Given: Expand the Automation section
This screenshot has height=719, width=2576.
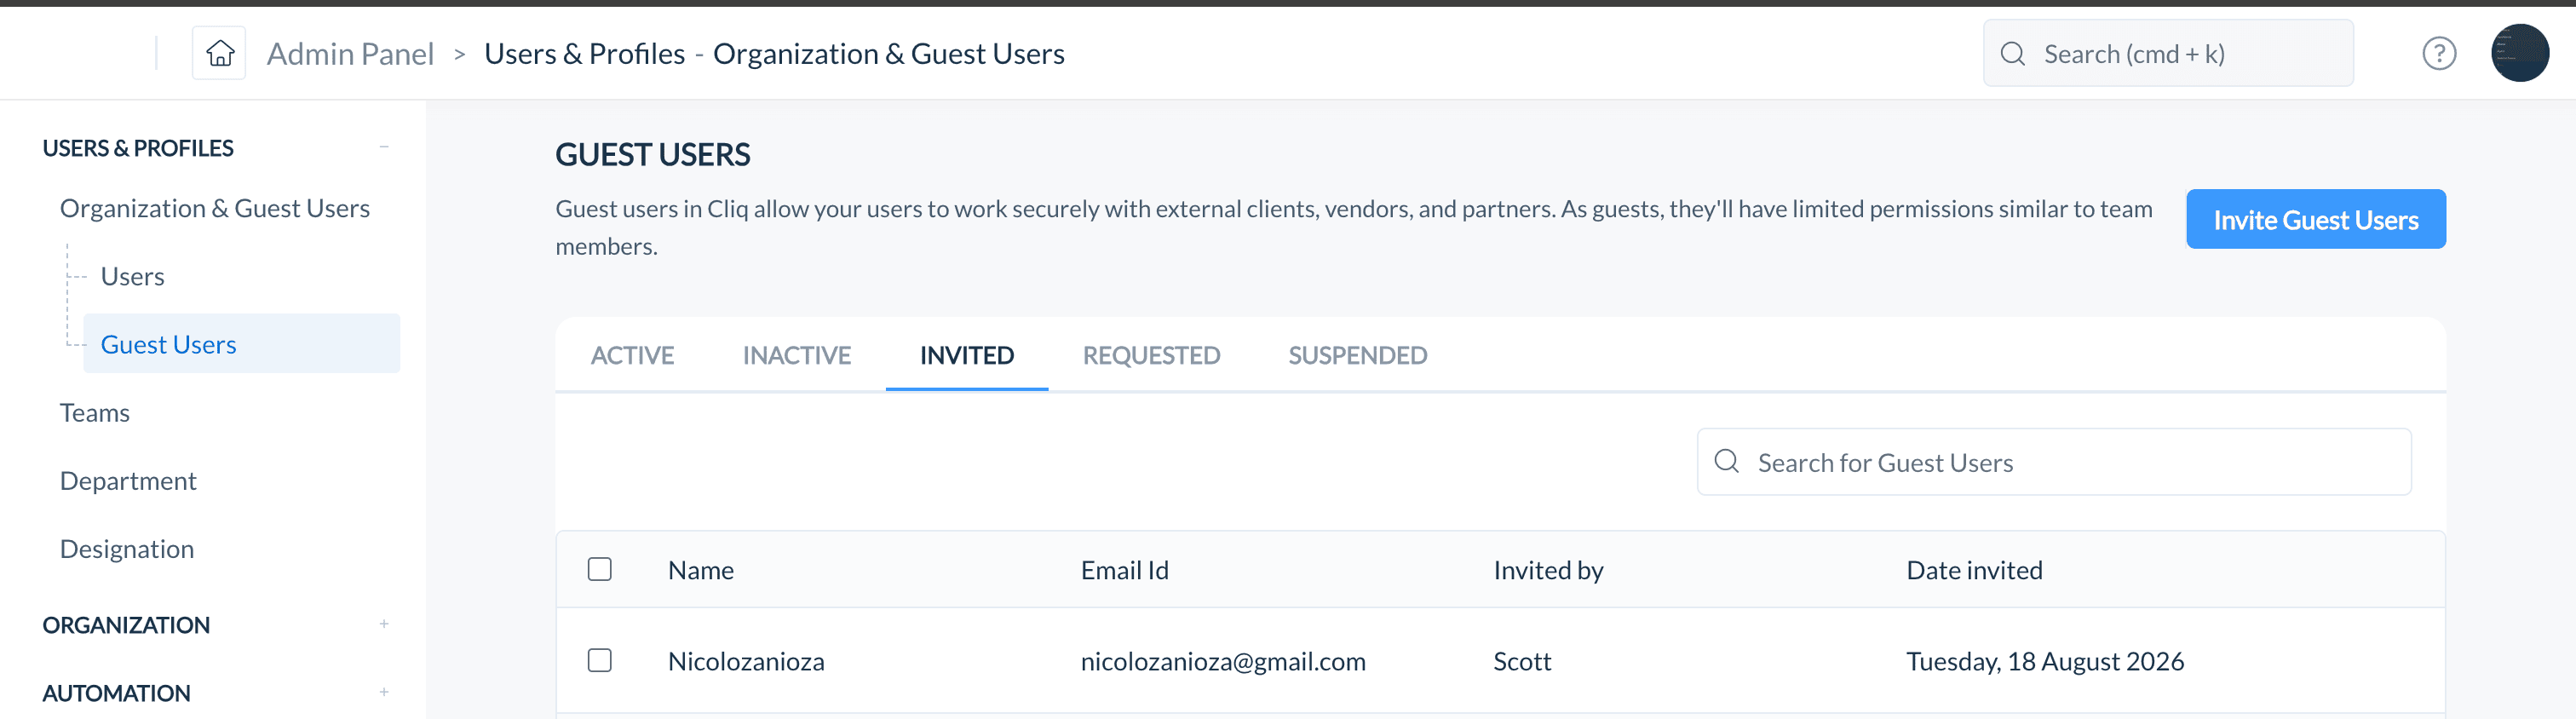Looking at the screenshot, I should pos(384,692).
